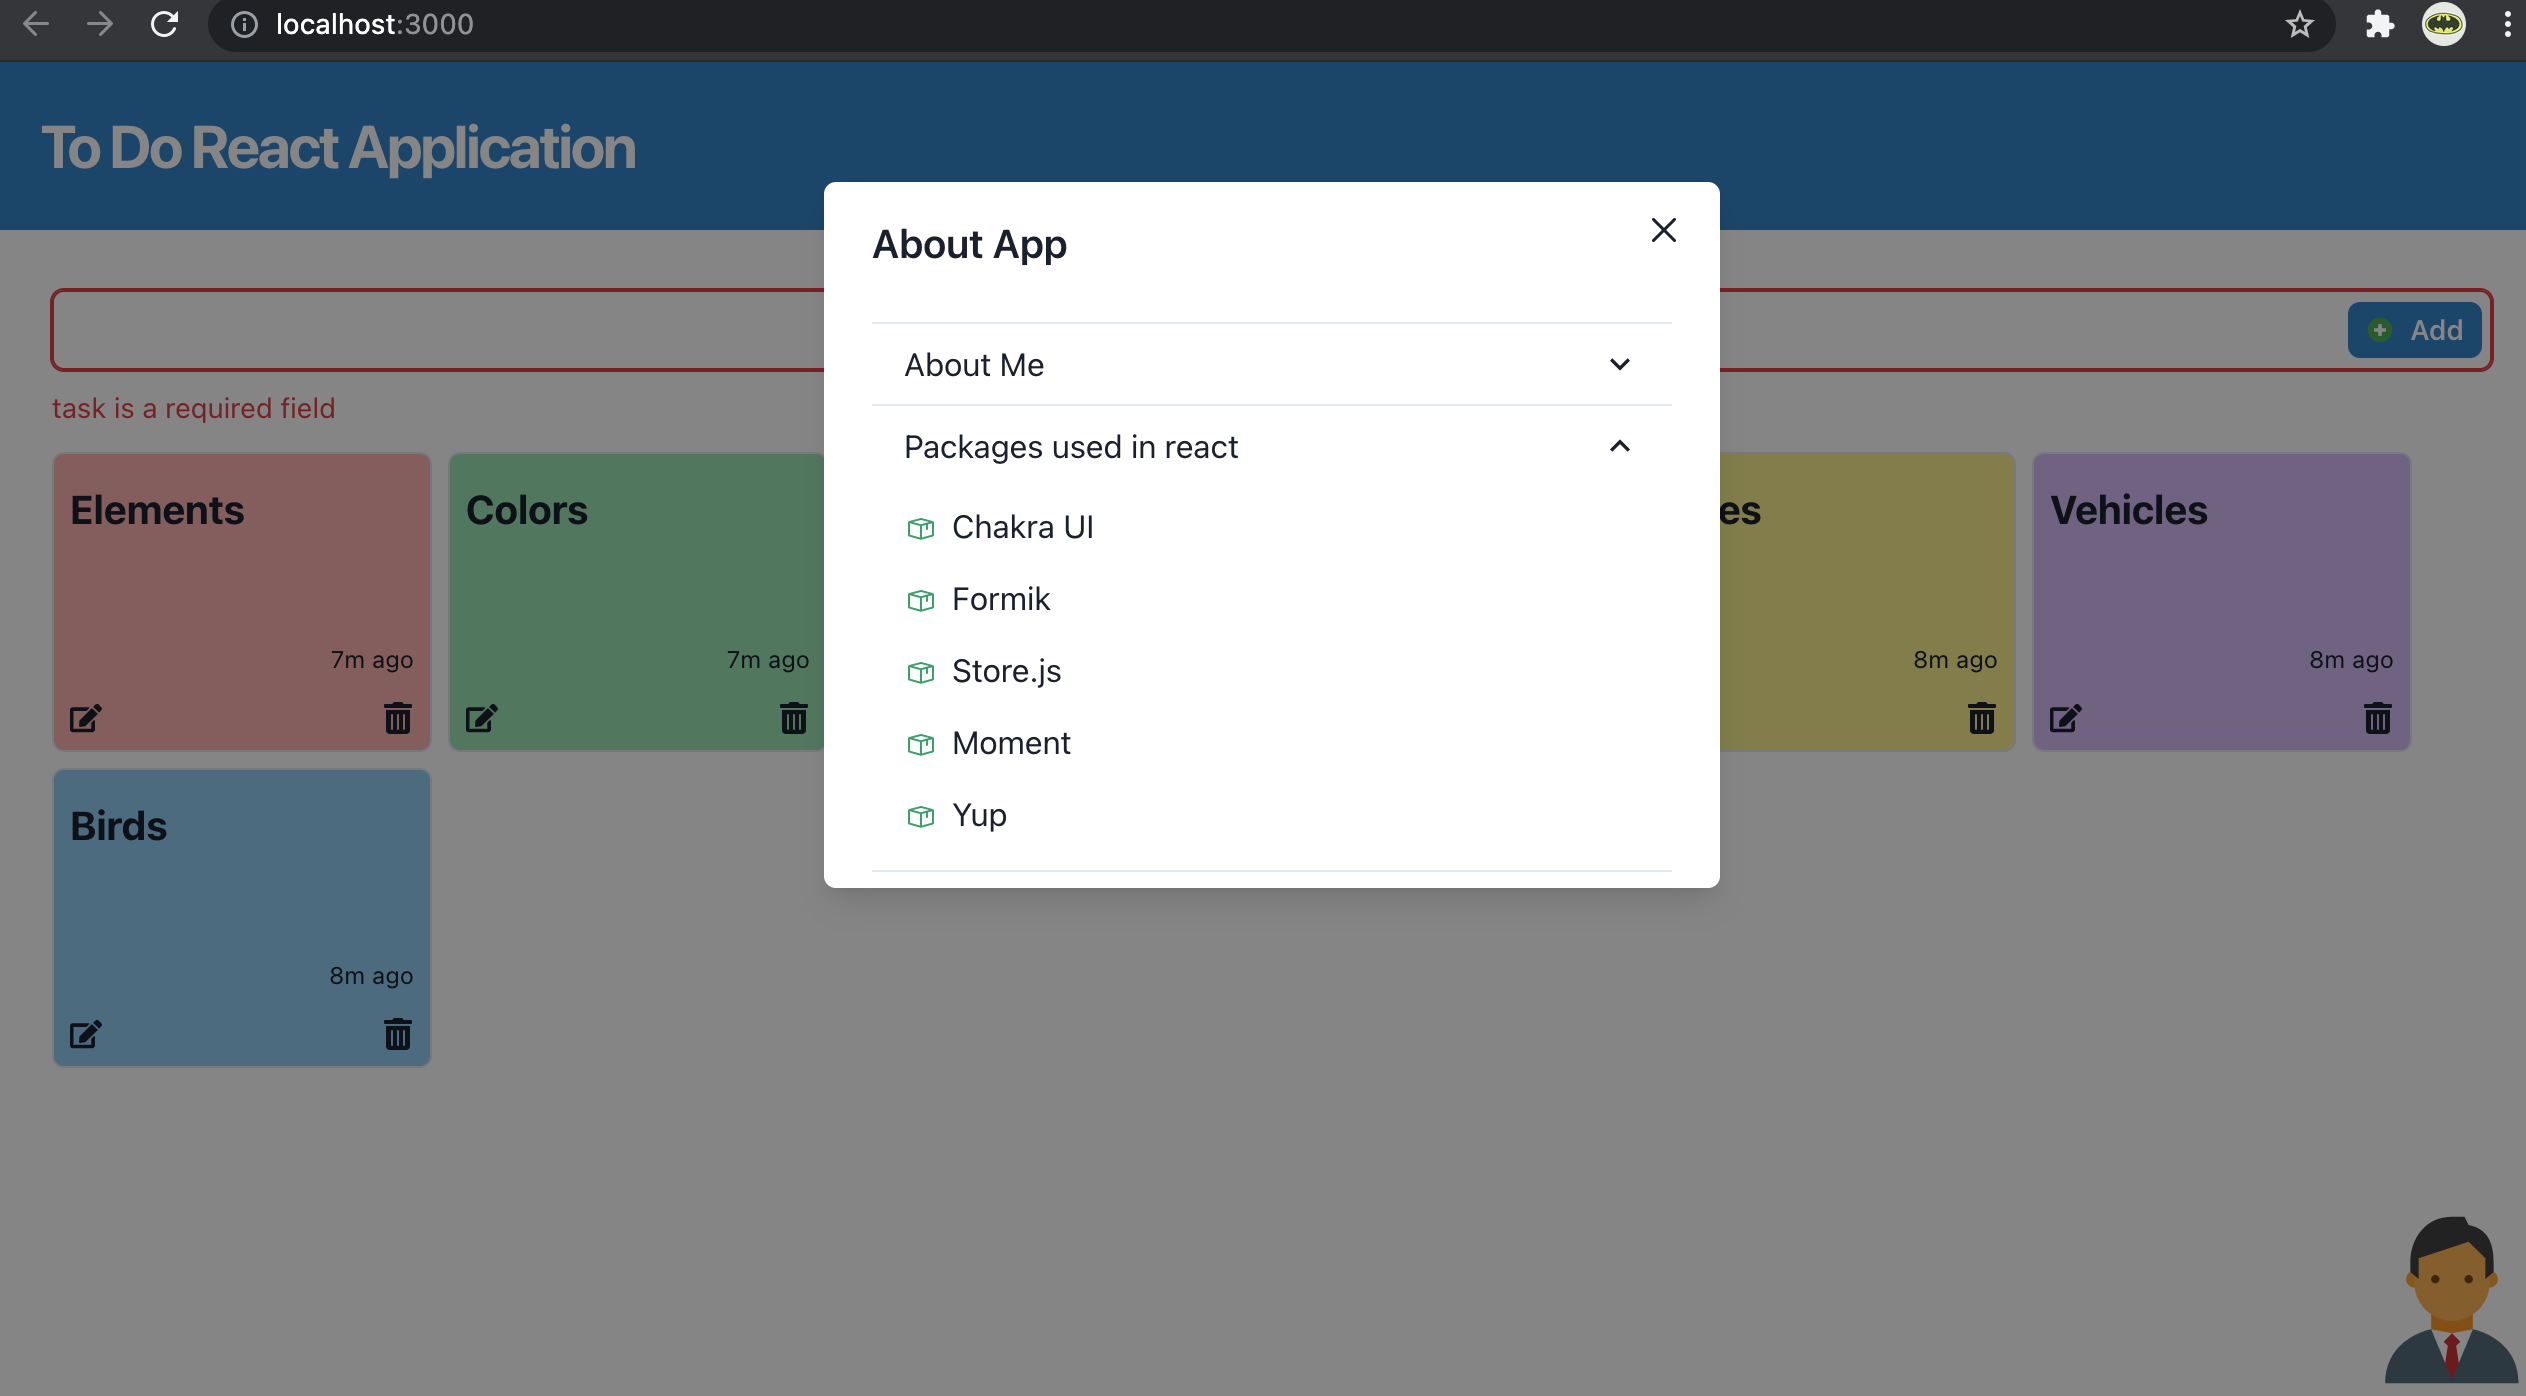The image size is (2526, 1396).
Task: Click the About Me chevron arrow
Action: 1619,365
